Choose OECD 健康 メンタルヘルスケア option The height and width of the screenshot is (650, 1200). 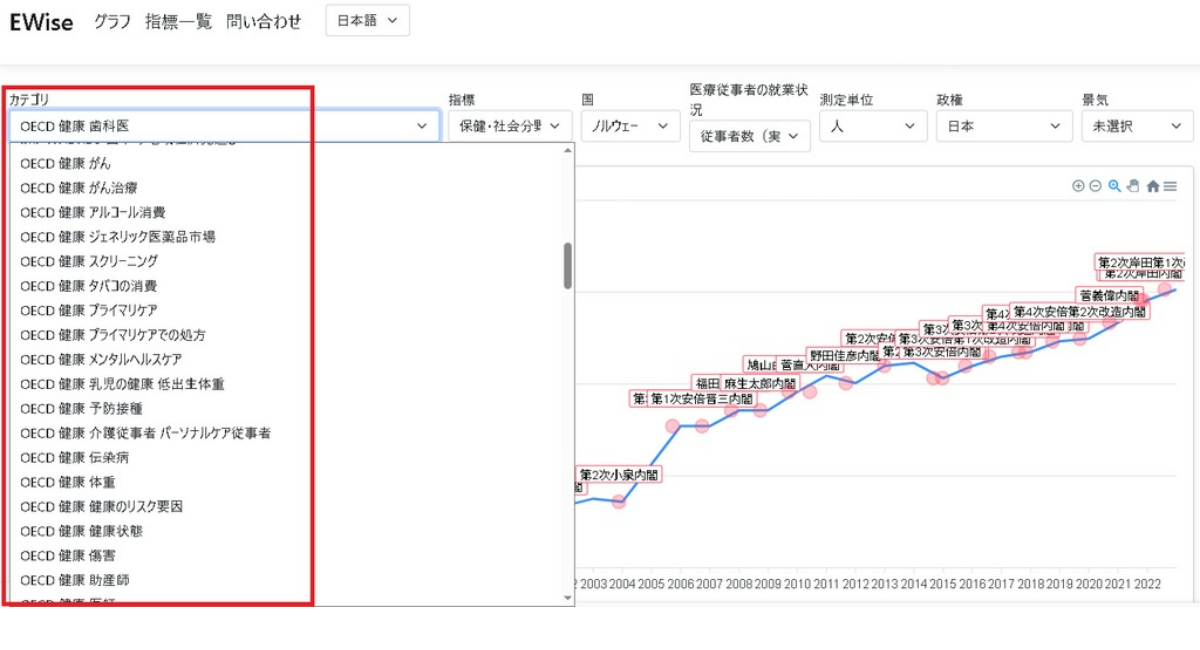click(x=101, y=359)
